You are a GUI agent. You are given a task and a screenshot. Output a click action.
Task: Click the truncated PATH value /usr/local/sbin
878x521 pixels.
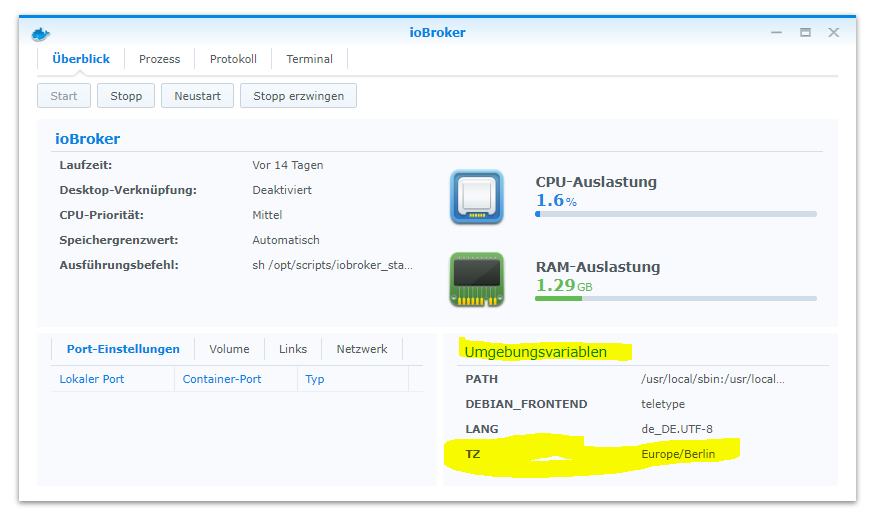point(713,379)
